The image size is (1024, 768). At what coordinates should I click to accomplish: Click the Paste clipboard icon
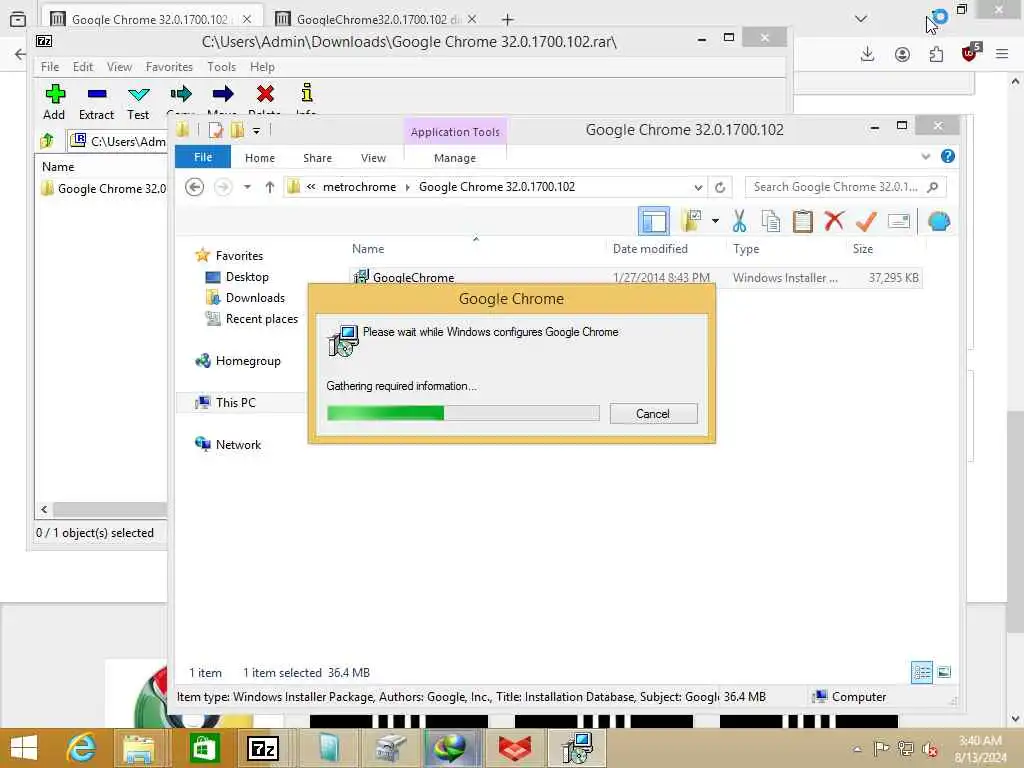[803, 221]
